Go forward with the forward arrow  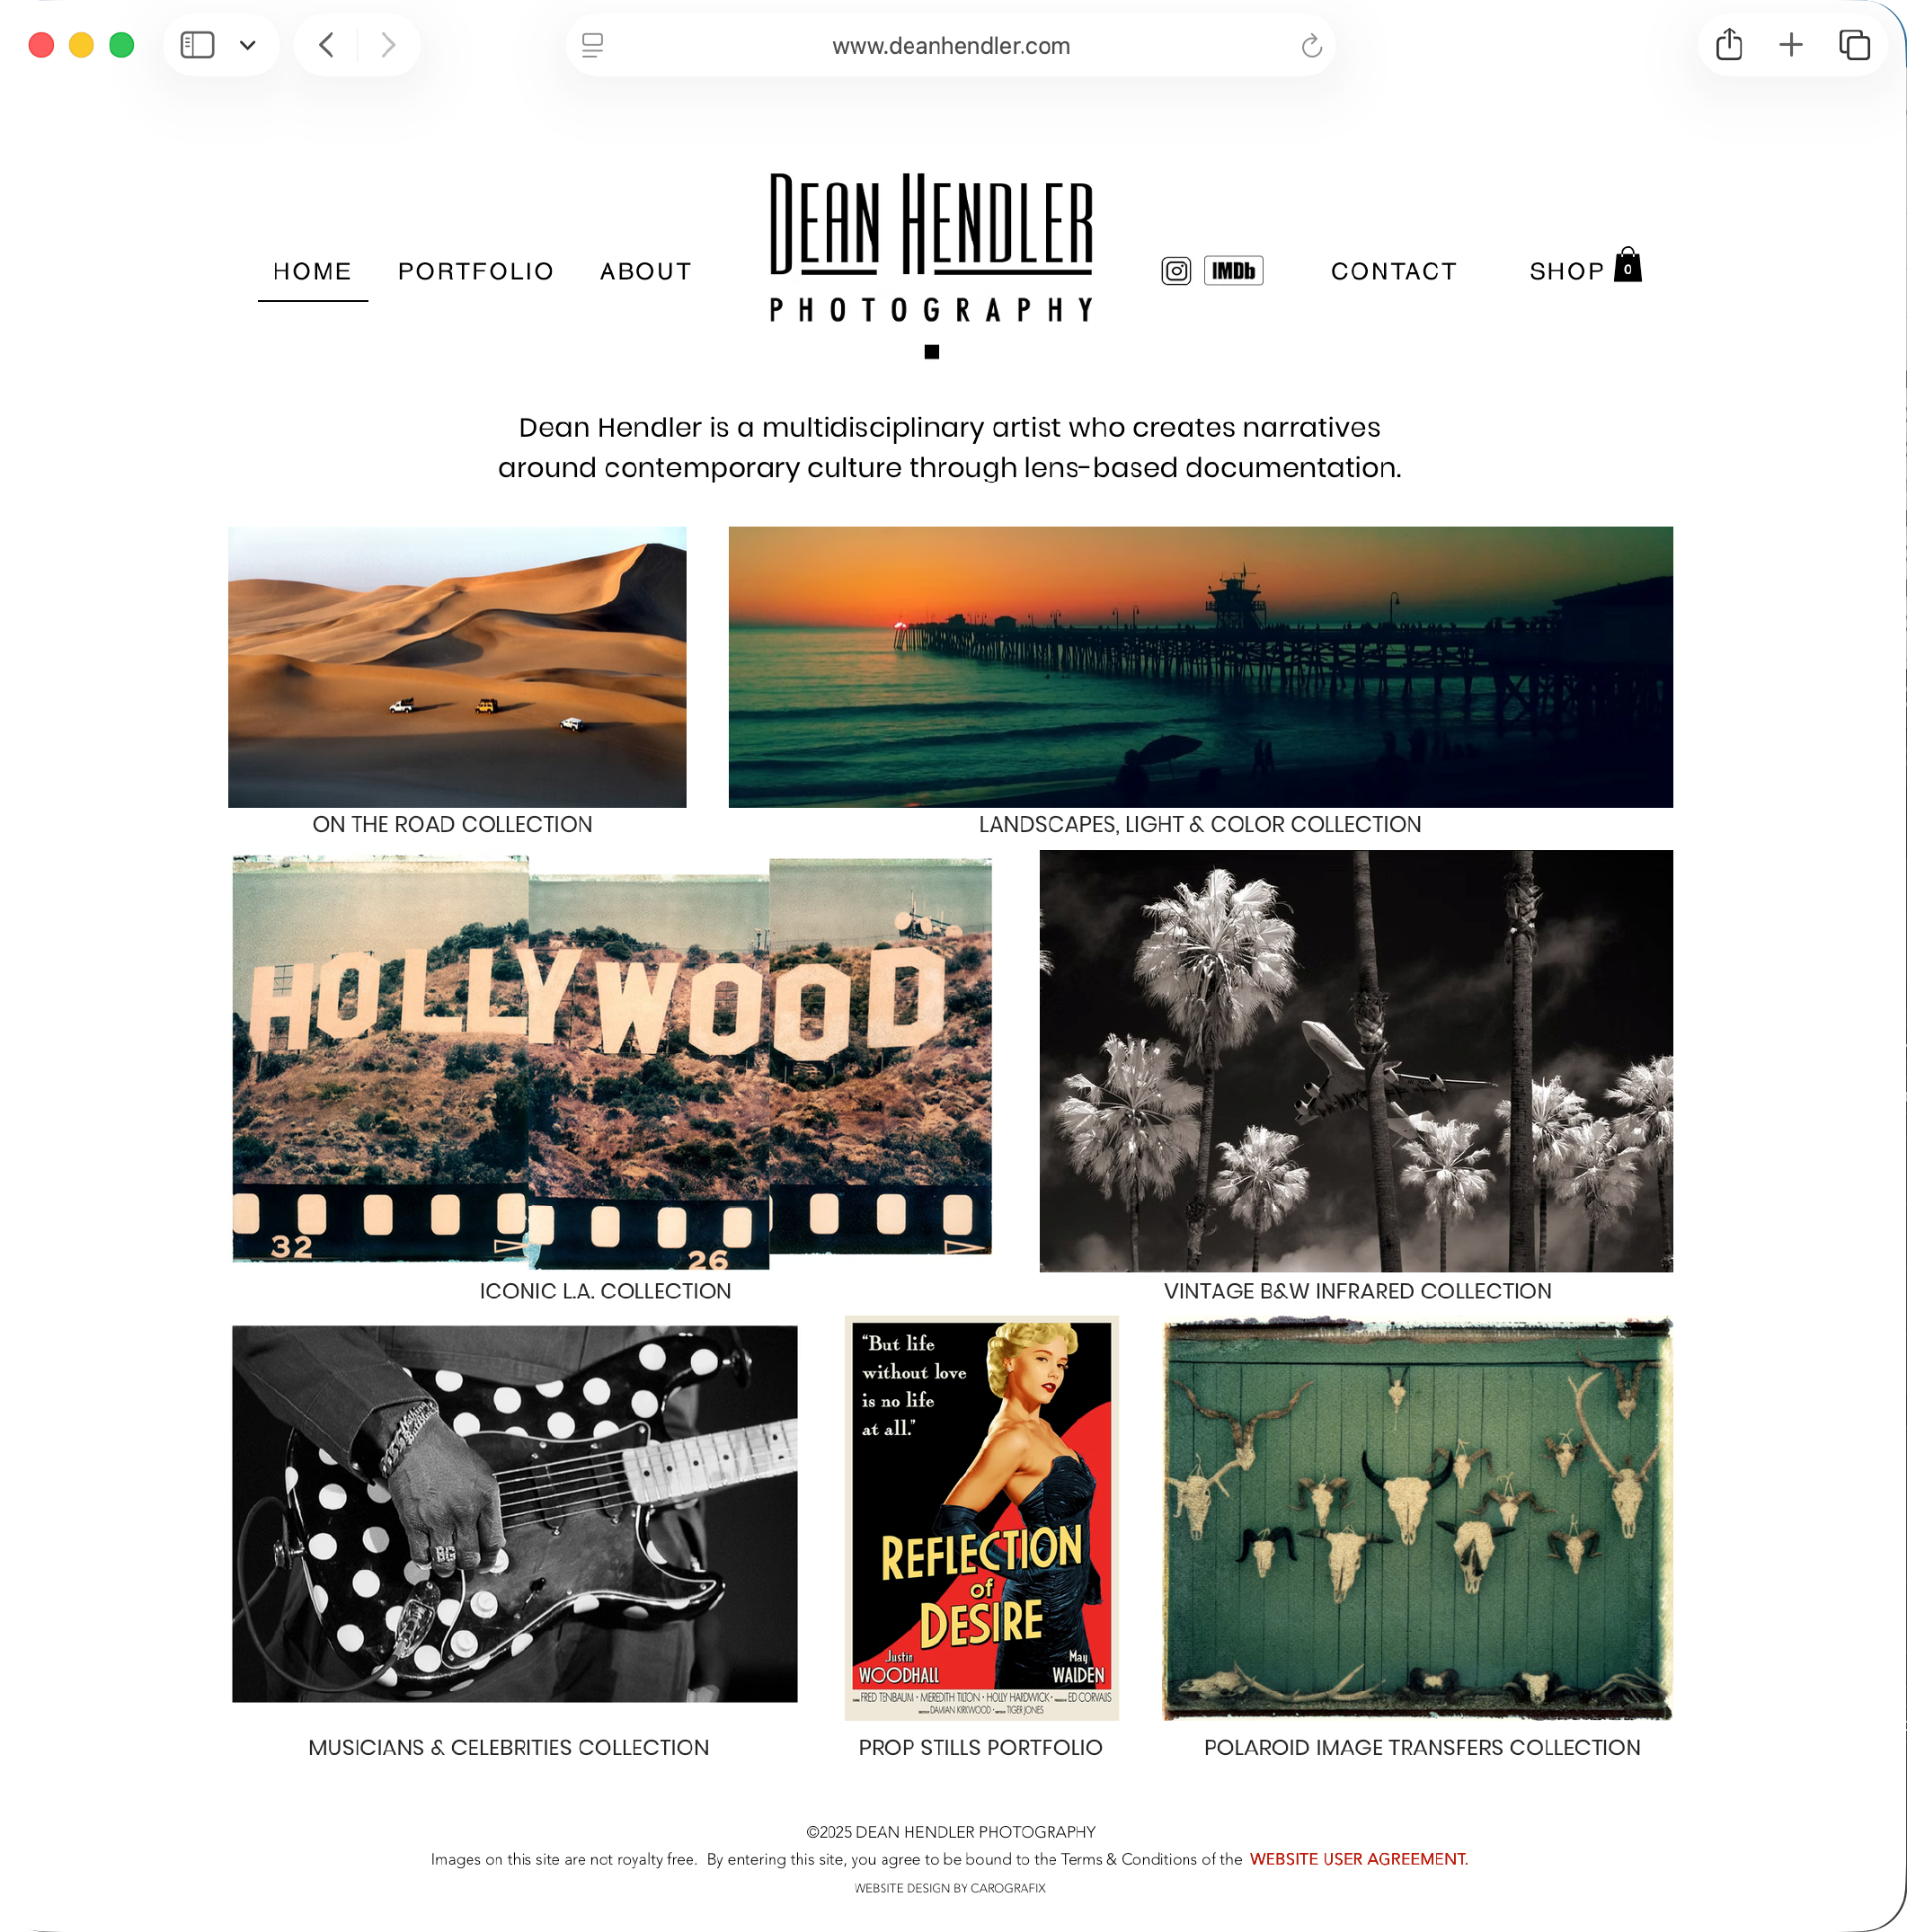pos(389,45)
